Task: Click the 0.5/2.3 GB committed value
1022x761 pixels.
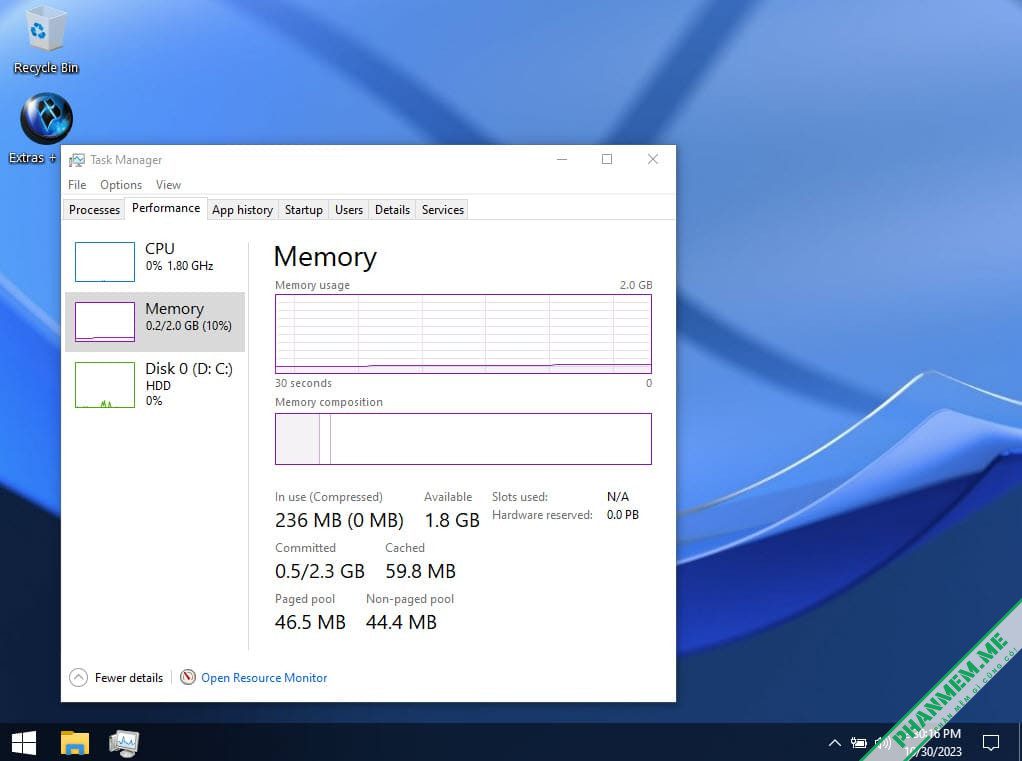Action: tap(319, 571)
